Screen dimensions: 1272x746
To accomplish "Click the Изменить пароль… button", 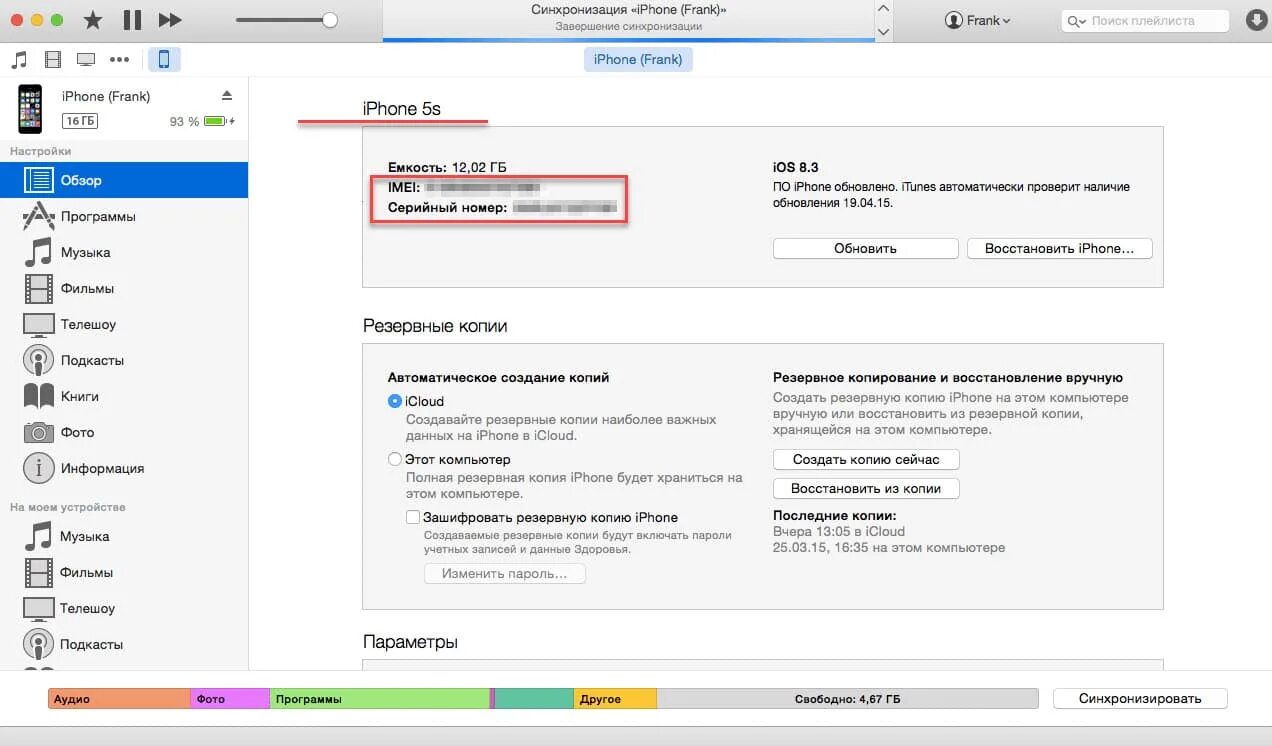I will [505, 574].
